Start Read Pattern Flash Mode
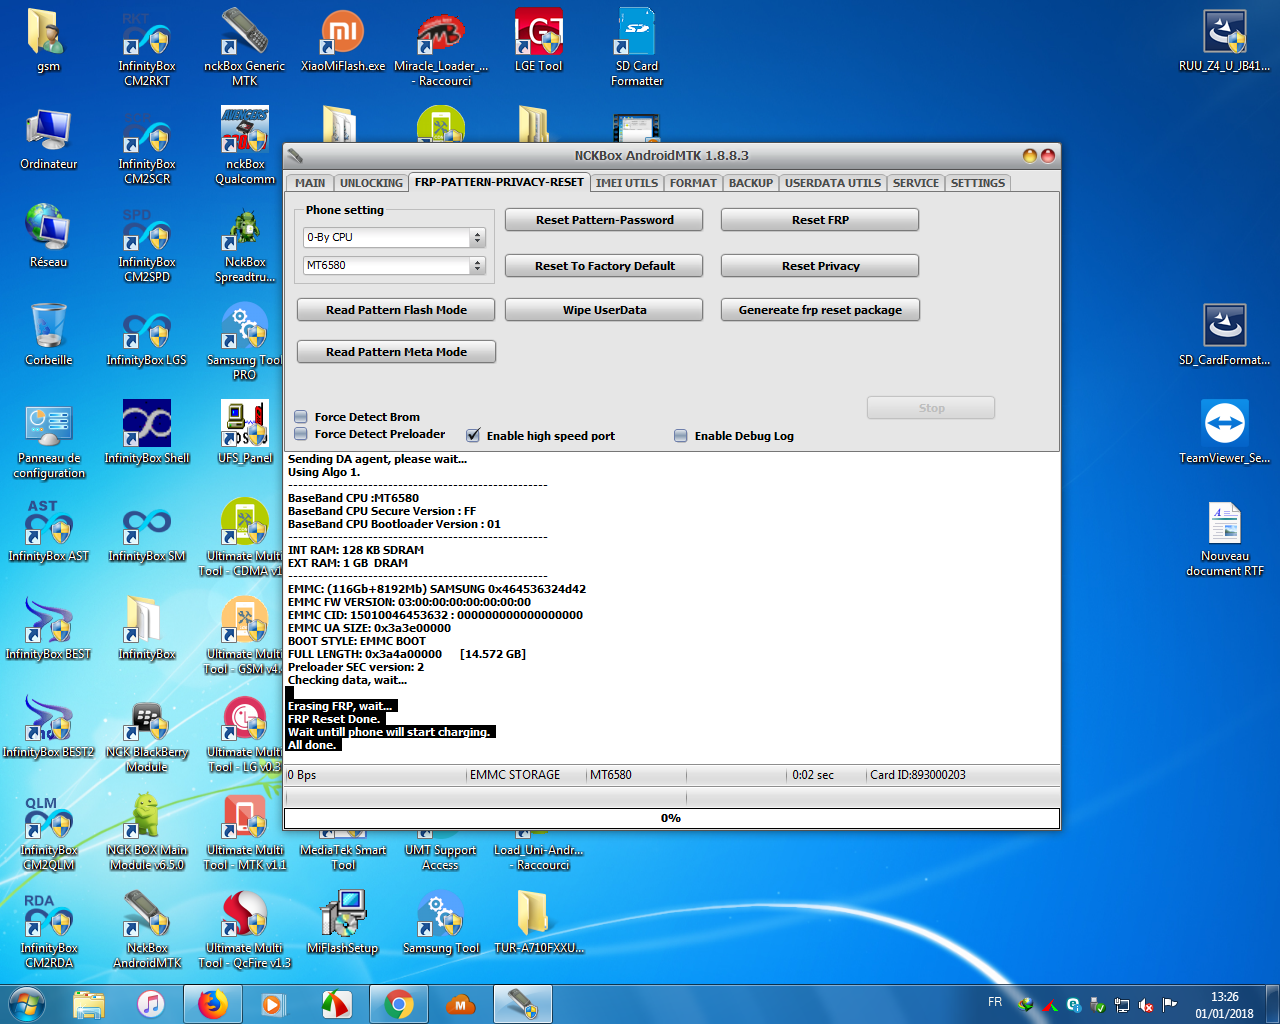The image size is (1280, 1024). click(396, 310)
